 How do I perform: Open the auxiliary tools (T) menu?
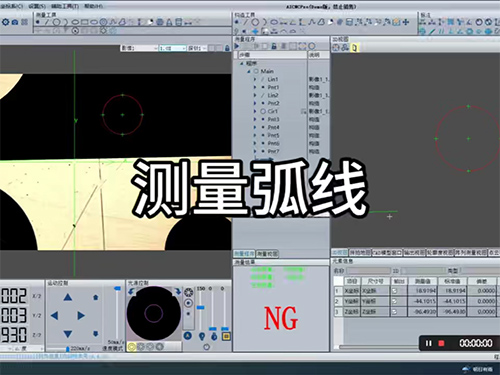pyautogui.click(x=65, y=6)
